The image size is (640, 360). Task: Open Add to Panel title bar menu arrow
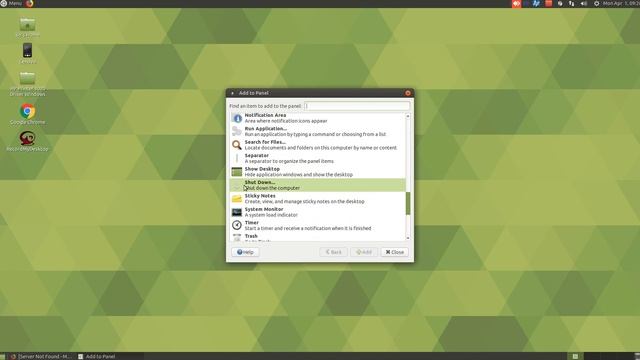tap(232, 93)
